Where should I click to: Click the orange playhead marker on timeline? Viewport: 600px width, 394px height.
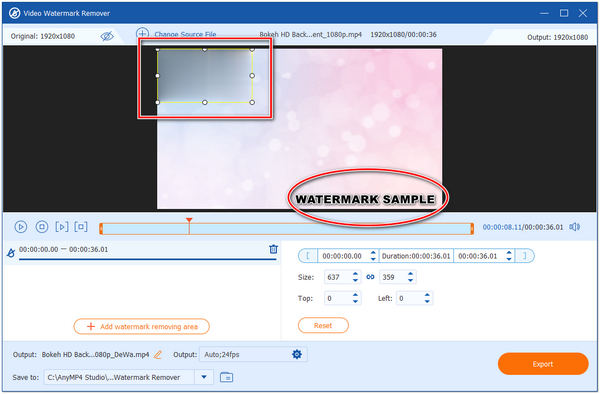coord(189,220)
